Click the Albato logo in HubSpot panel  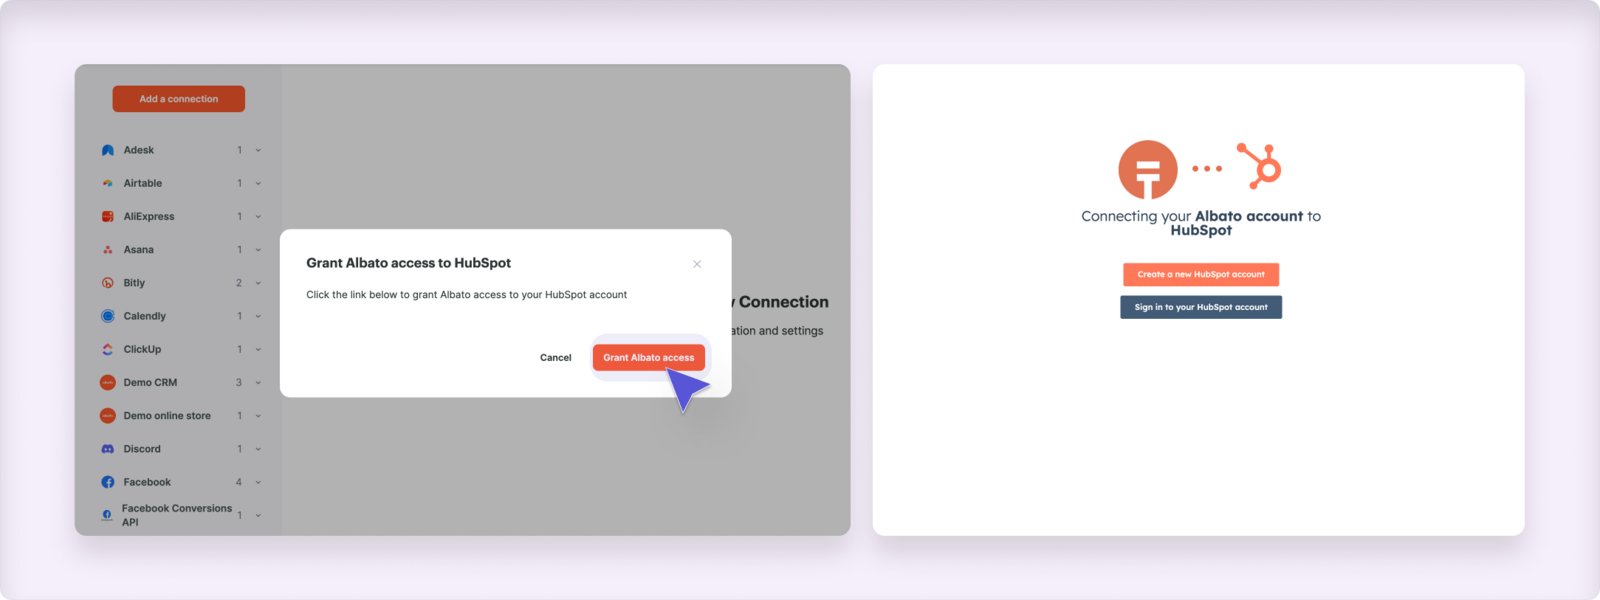click(x=1148, y=169)
